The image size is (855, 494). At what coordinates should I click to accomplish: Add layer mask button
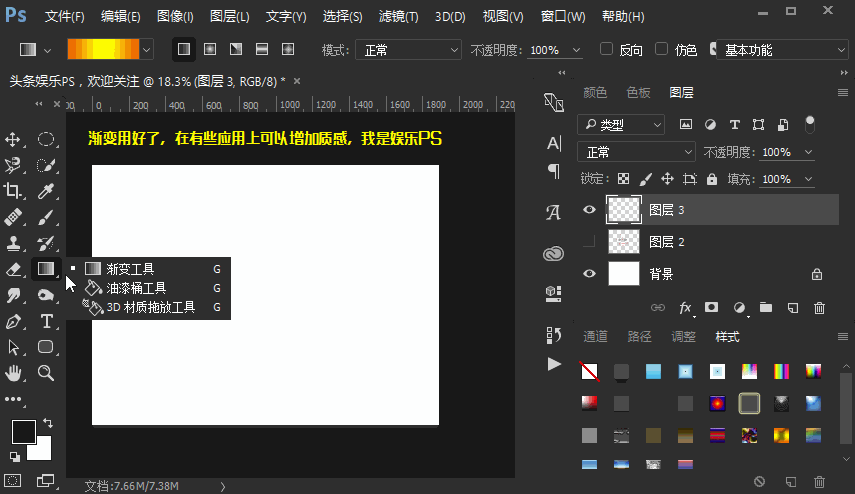coord(711,308)
